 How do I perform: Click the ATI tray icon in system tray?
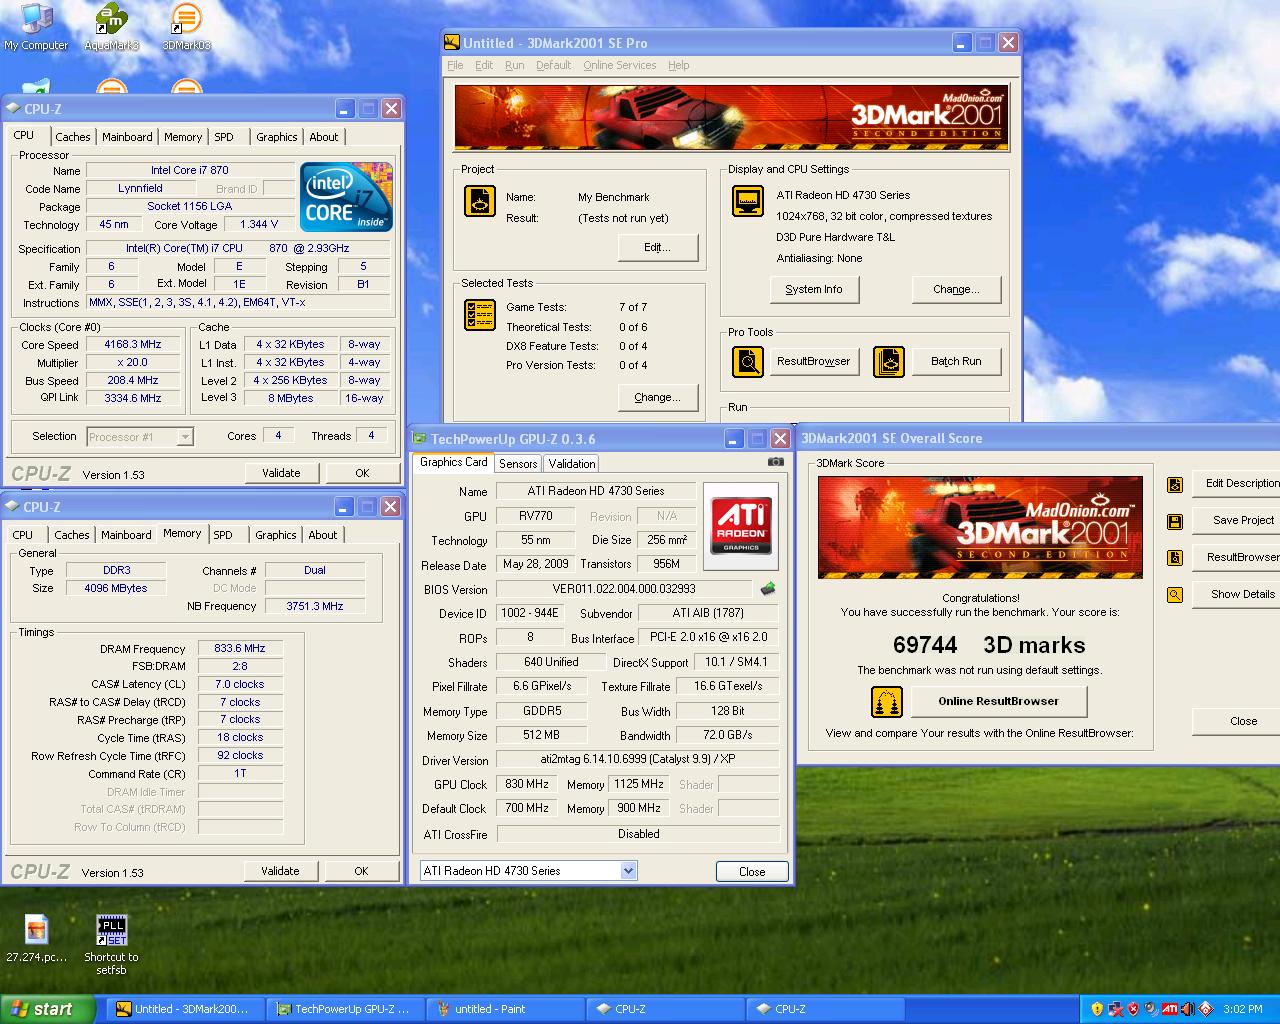pos(1169,1009)
